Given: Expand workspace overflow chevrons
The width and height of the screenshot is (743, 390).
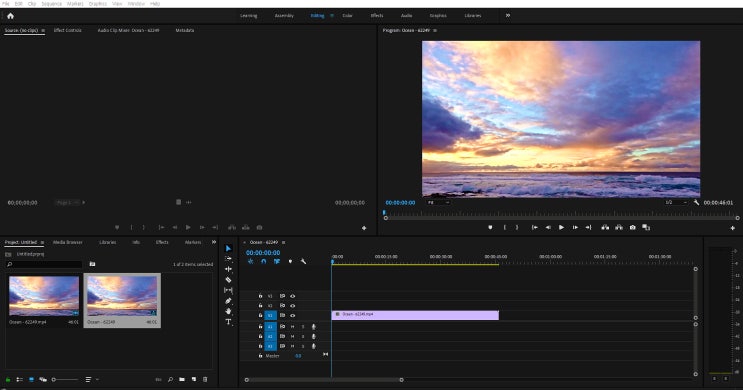Looking at the screenshot, I should 508,16.
